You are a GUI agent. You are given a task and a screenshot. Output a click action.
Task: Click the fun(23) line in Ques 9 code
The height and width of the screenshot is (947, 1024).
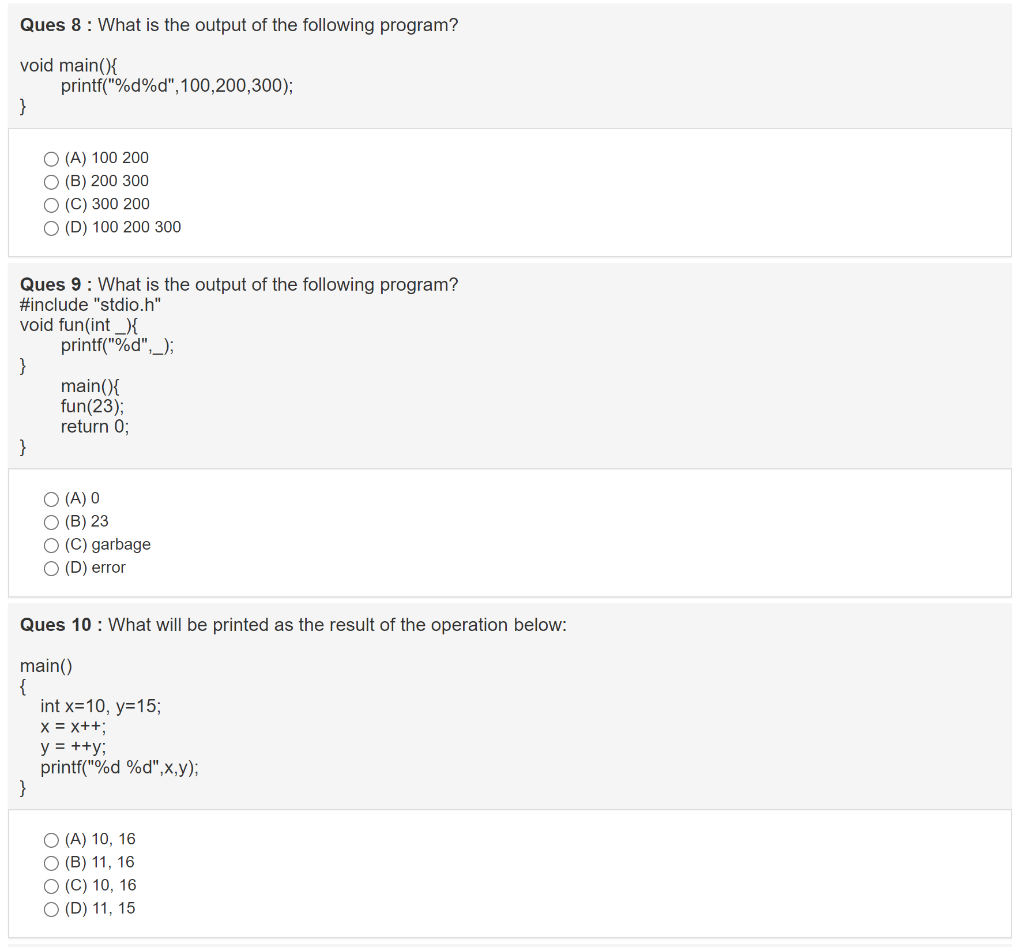pos(92,406)
